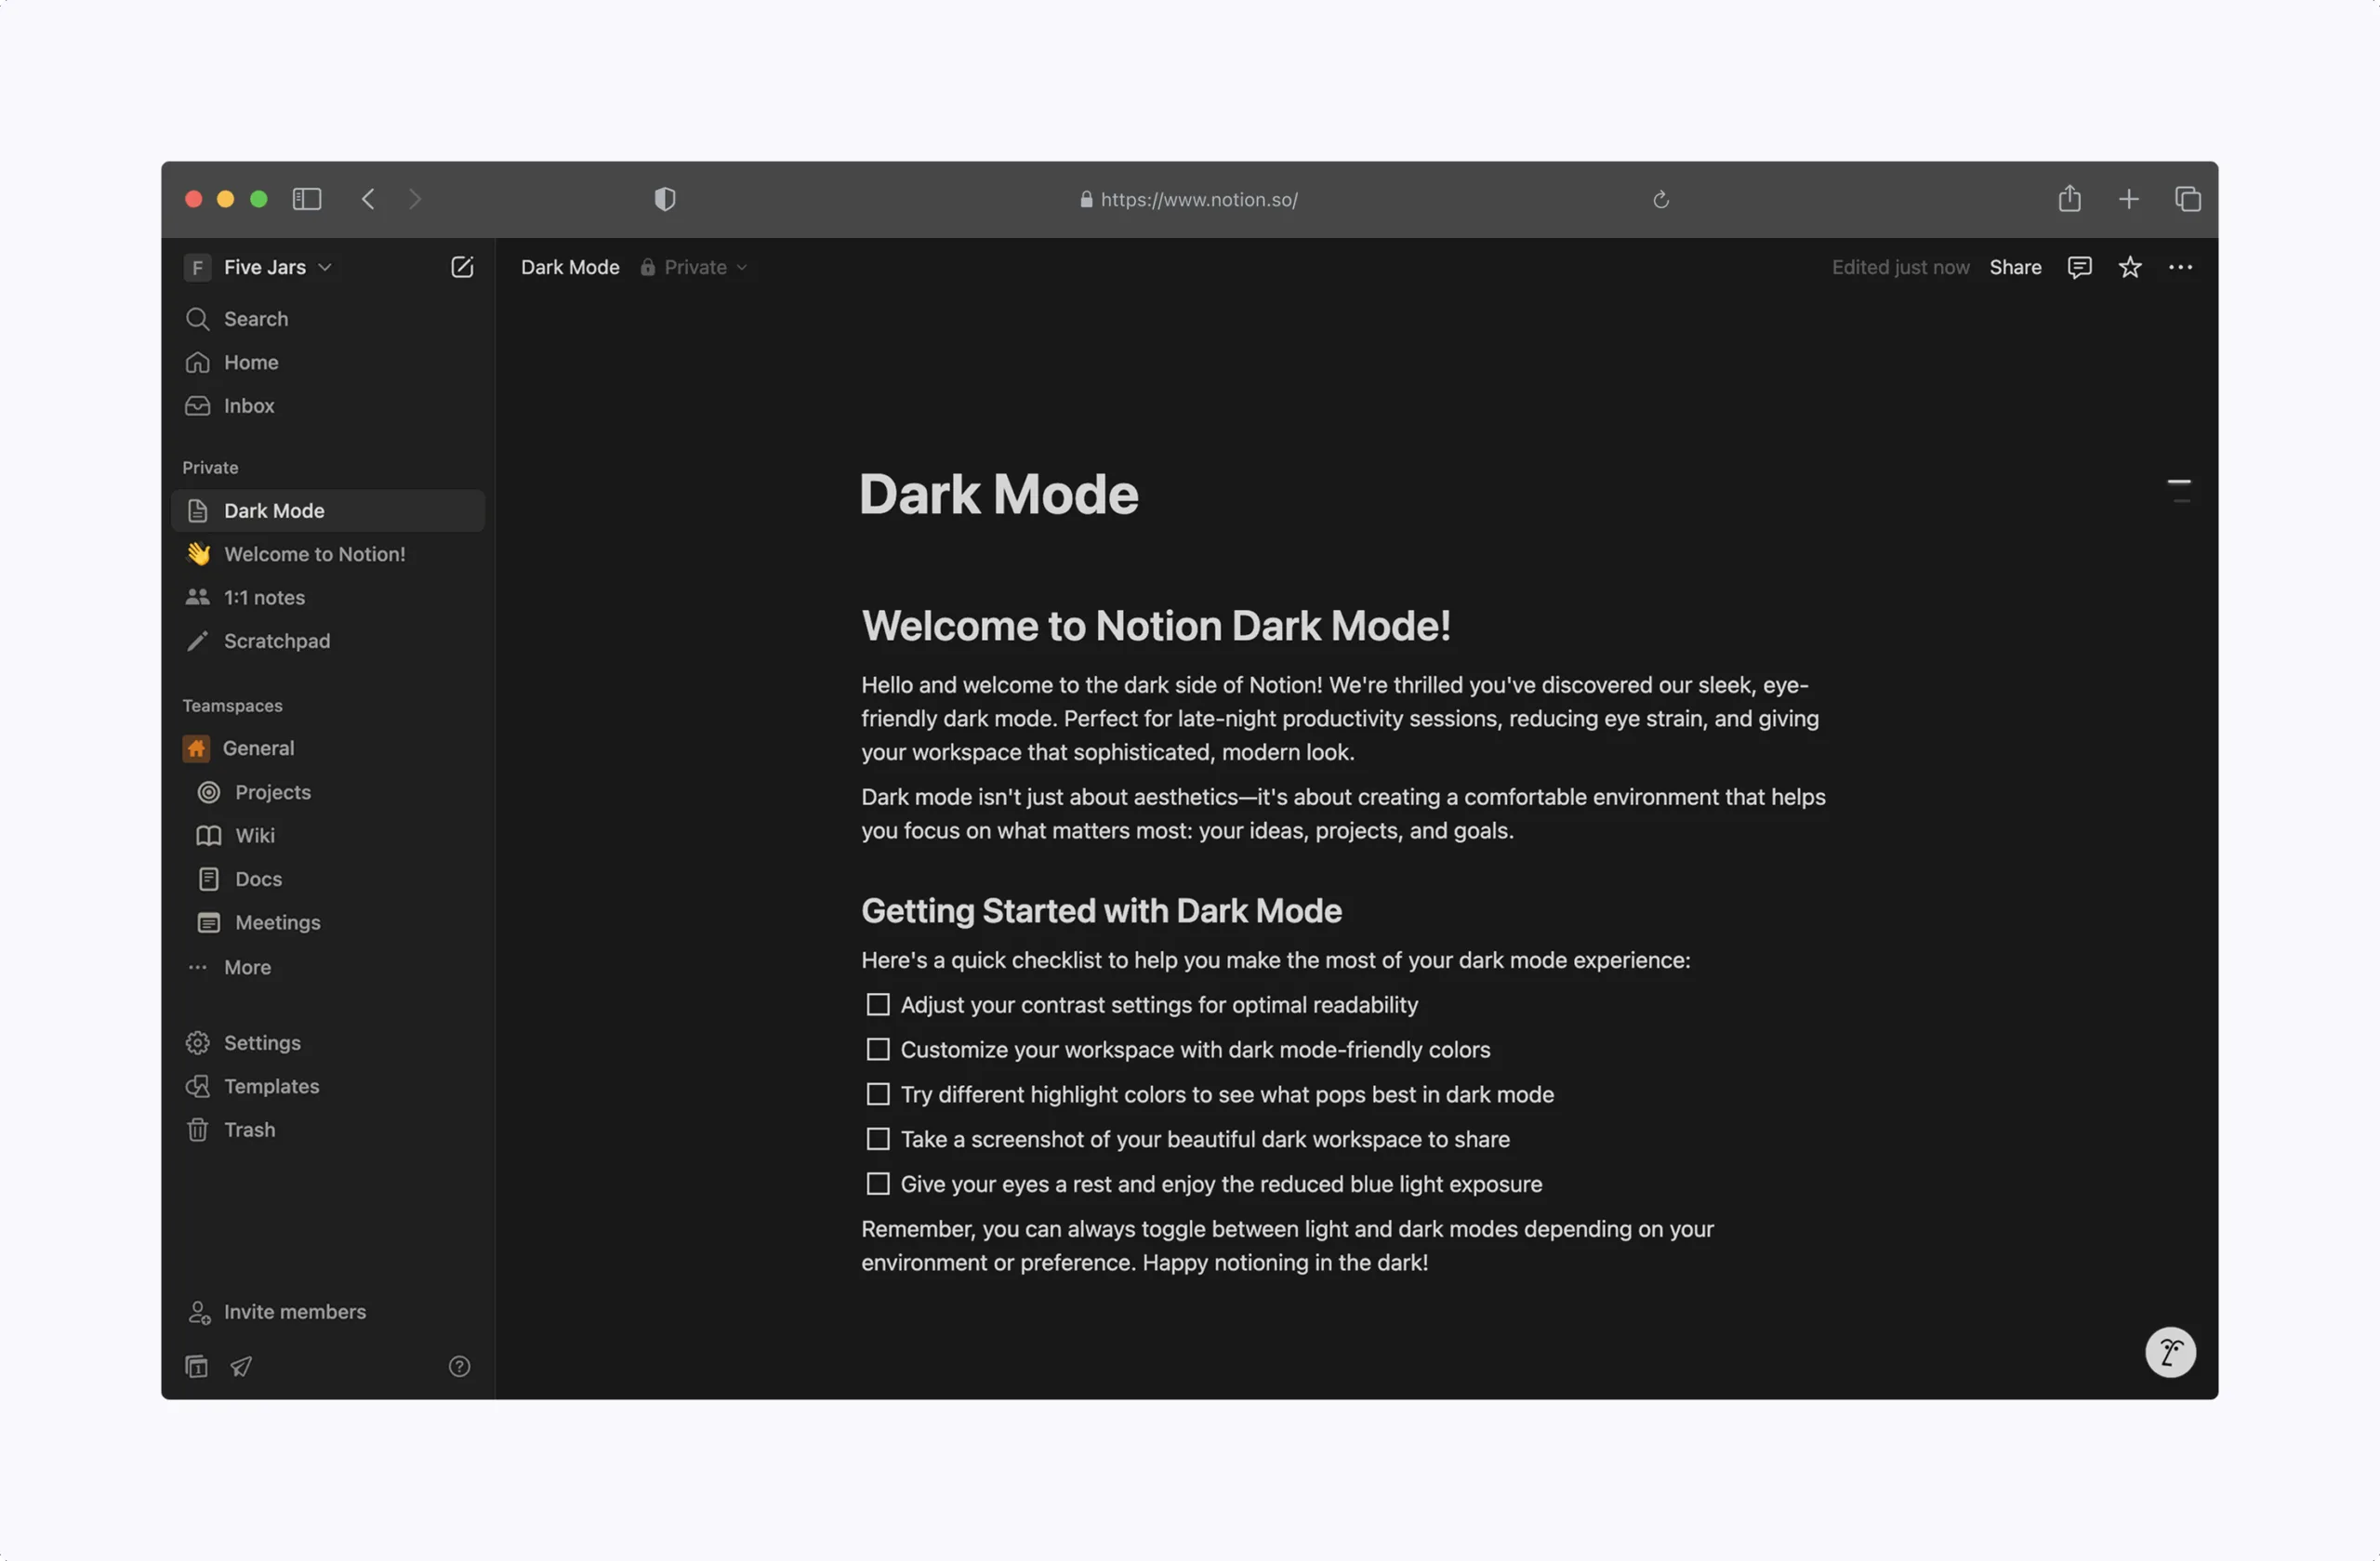Click the browser share icon
2380x1561 pixels.
[2070, 198]
